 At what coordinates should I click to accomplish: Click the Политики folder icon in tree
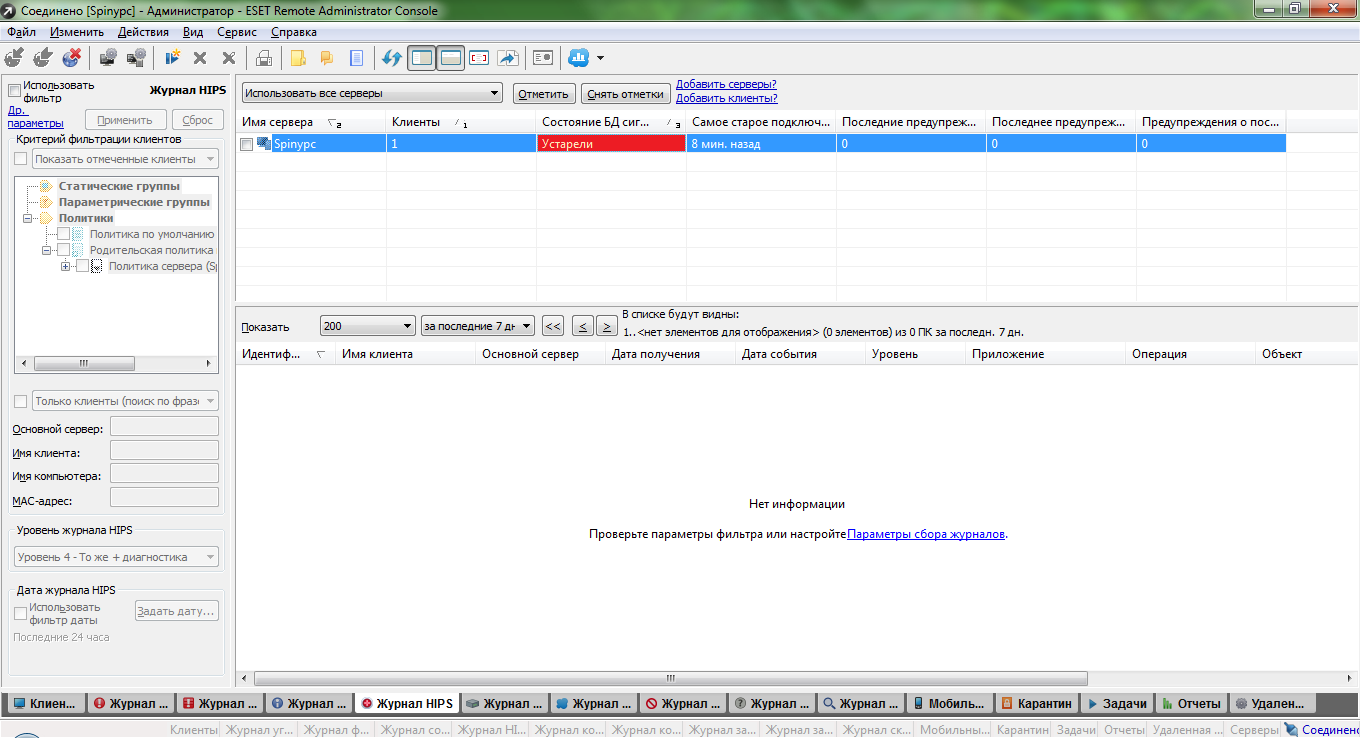click(46, 218)
